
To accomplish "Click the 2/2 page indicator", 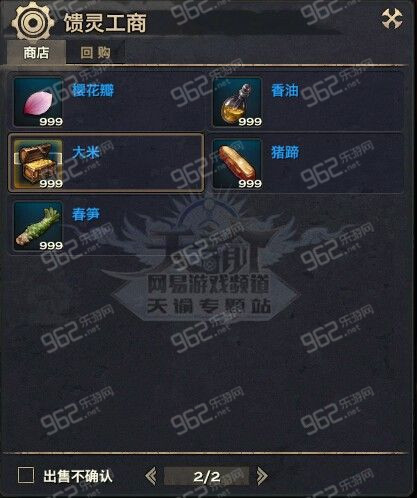I will pyautogui.click(x=206, y=476).
